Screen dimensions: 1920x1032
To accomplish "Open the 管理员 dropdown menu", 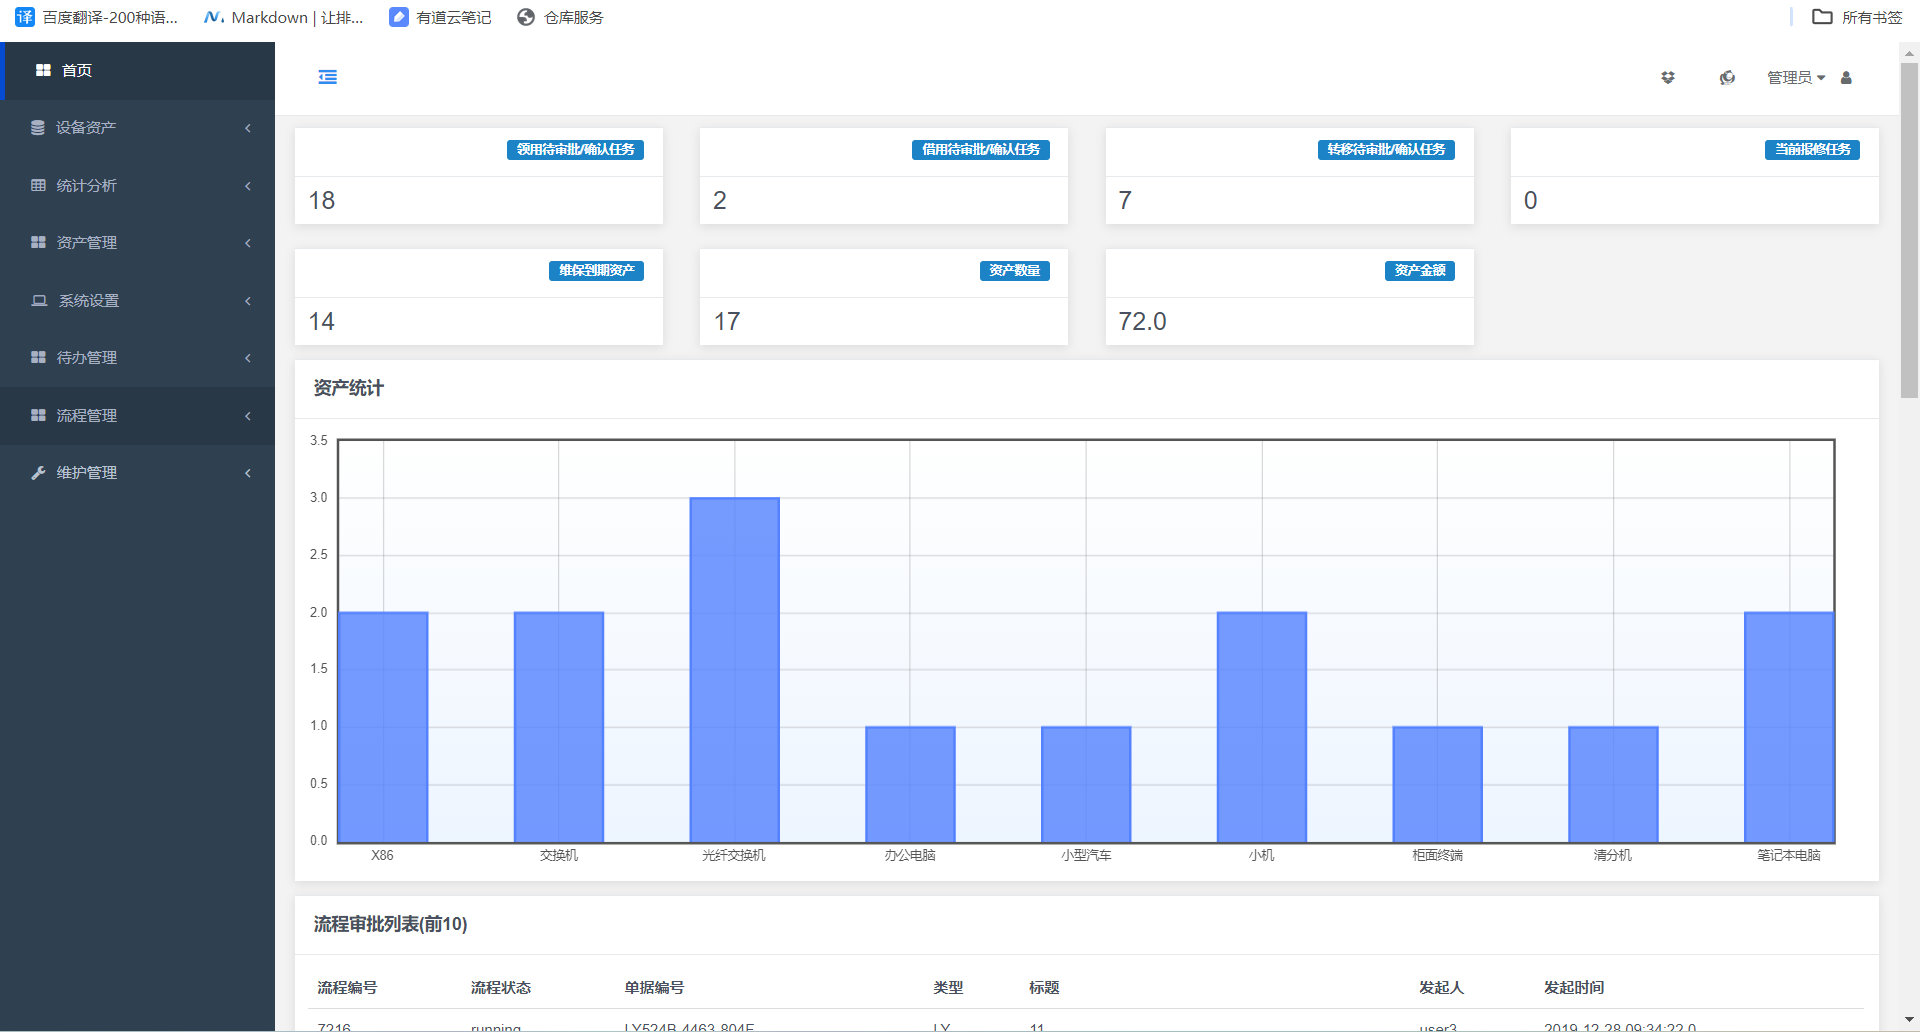I will [x=1796, y=77].
